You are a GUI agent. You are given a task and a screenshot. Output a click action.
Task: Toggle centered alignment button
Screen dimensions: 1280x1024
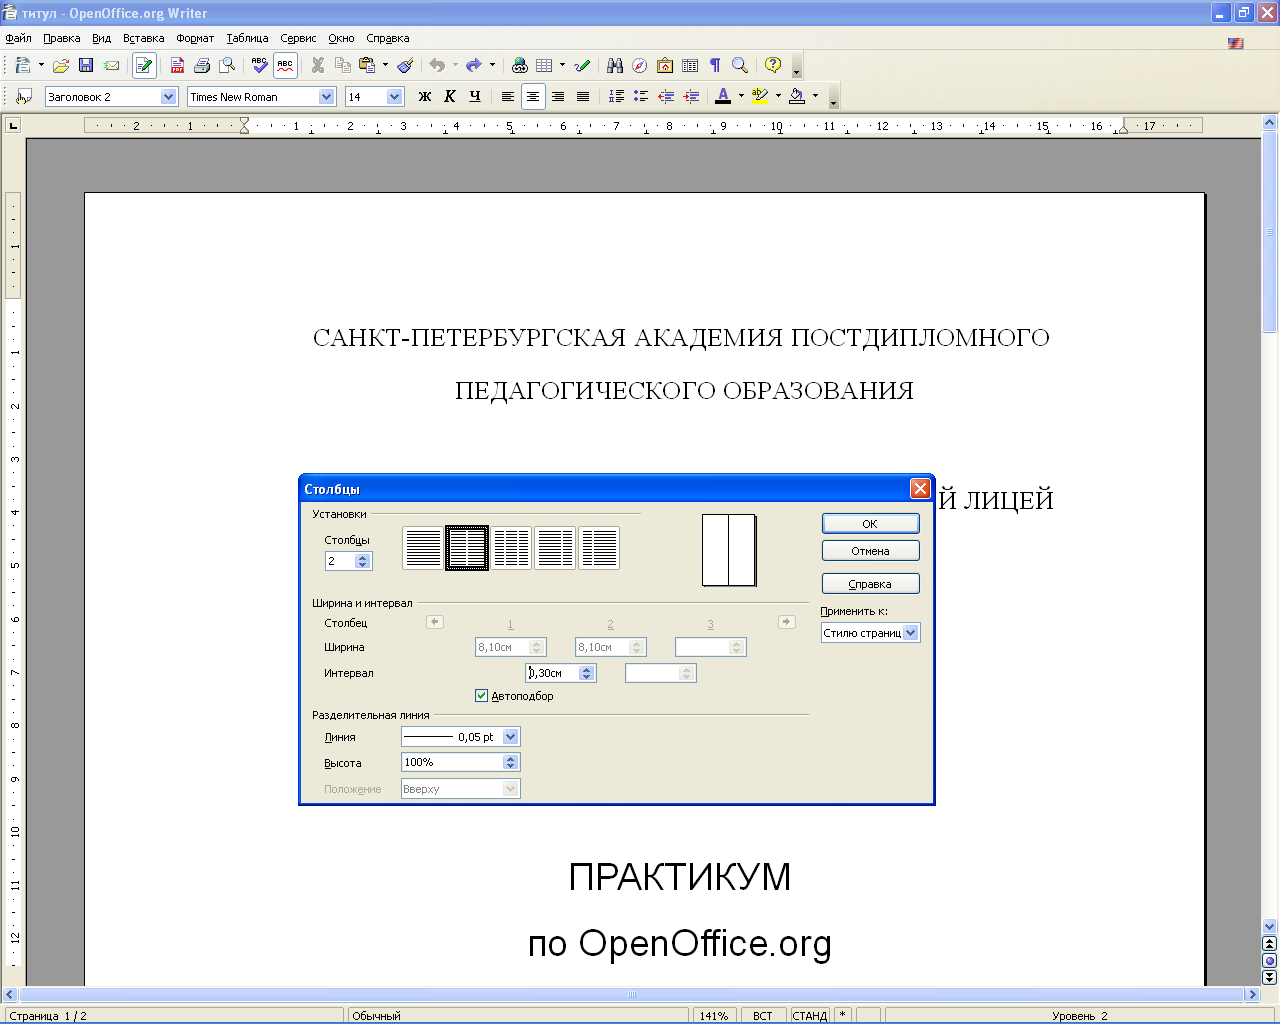[x=533, y=96]
